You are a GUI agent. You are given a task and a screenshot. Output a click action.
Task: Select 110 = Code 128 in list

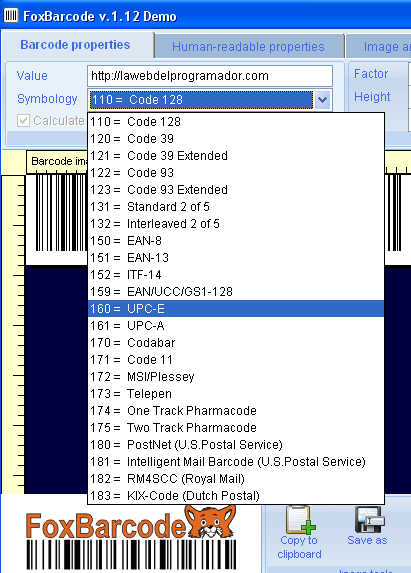(x=236, y=122)
